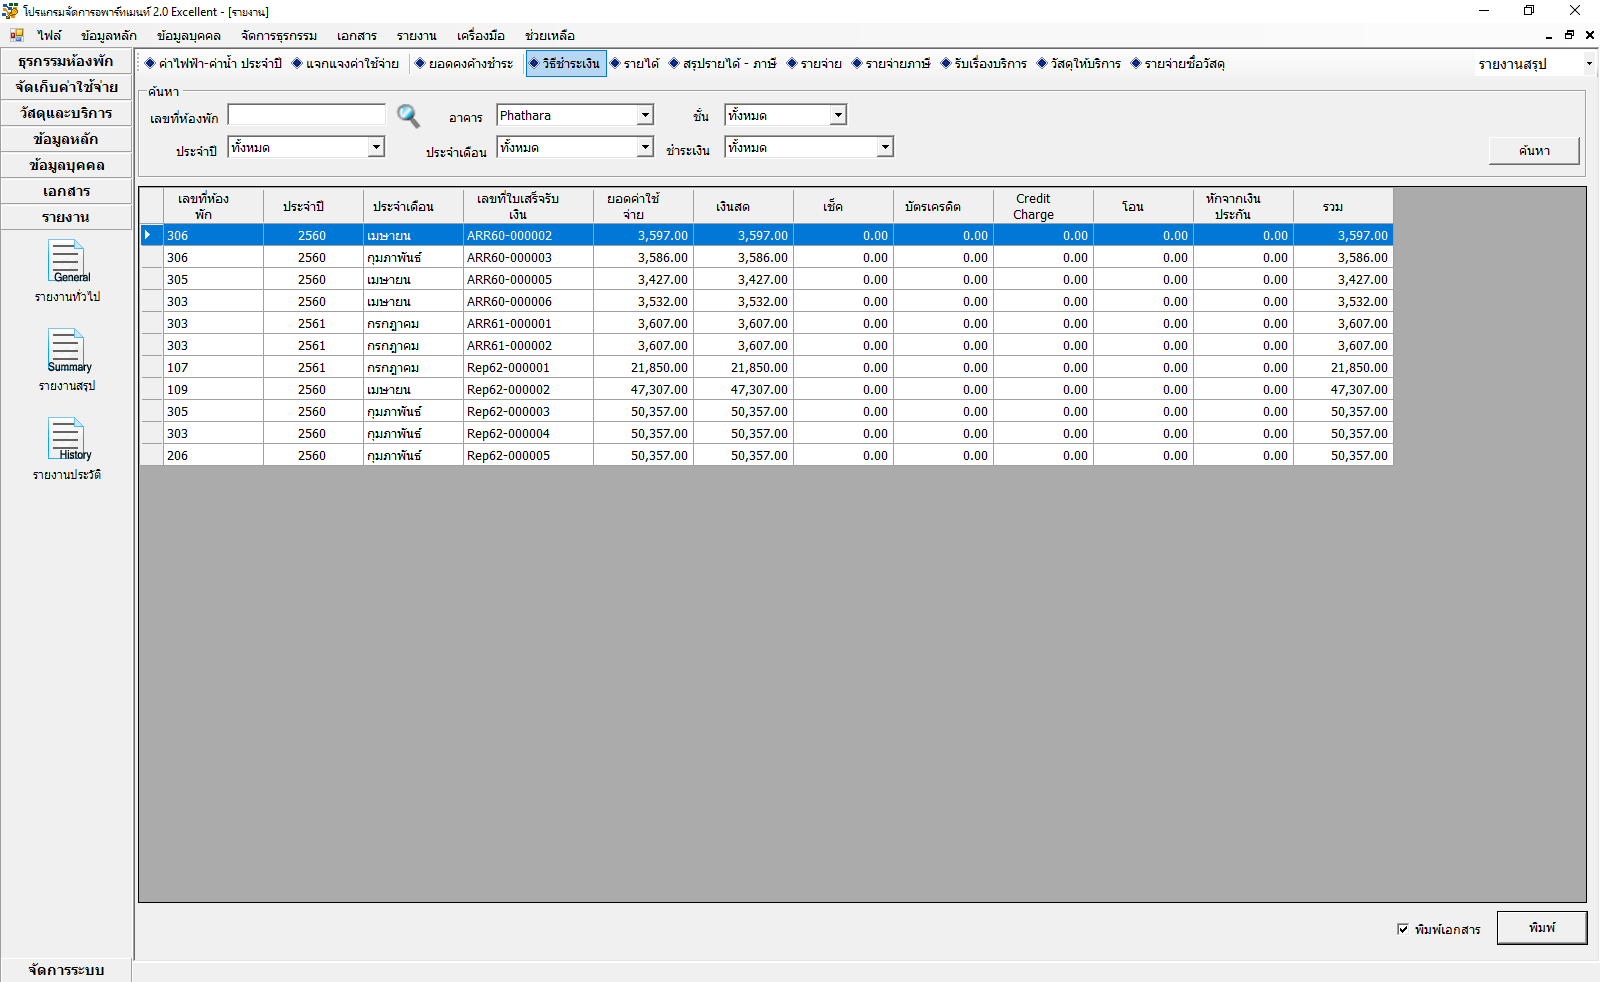The width and height of the screenshot is (1600, 982).
Task: Switch to รายได้ tab
Action: pos(635,63)
